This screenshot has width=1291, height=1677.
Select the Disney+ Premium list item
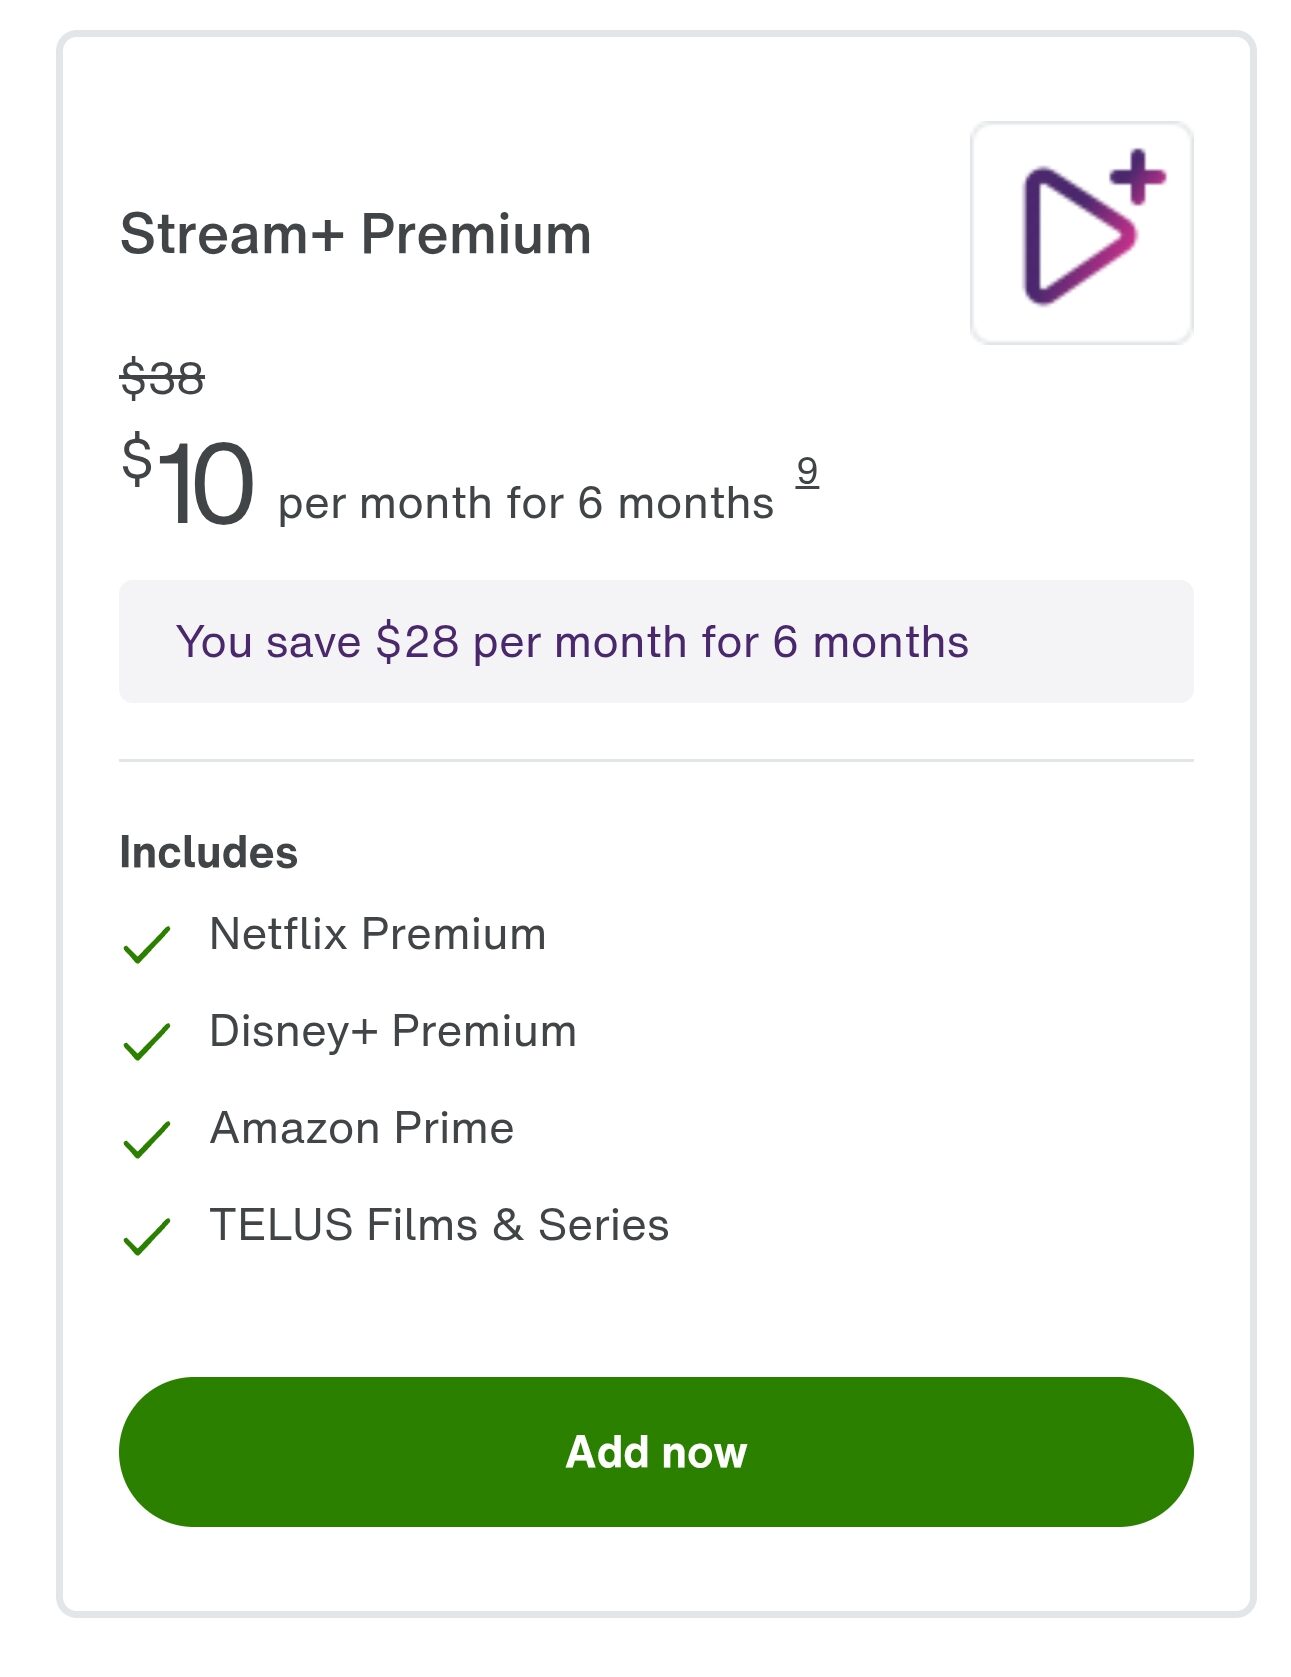click(392, 1031)
